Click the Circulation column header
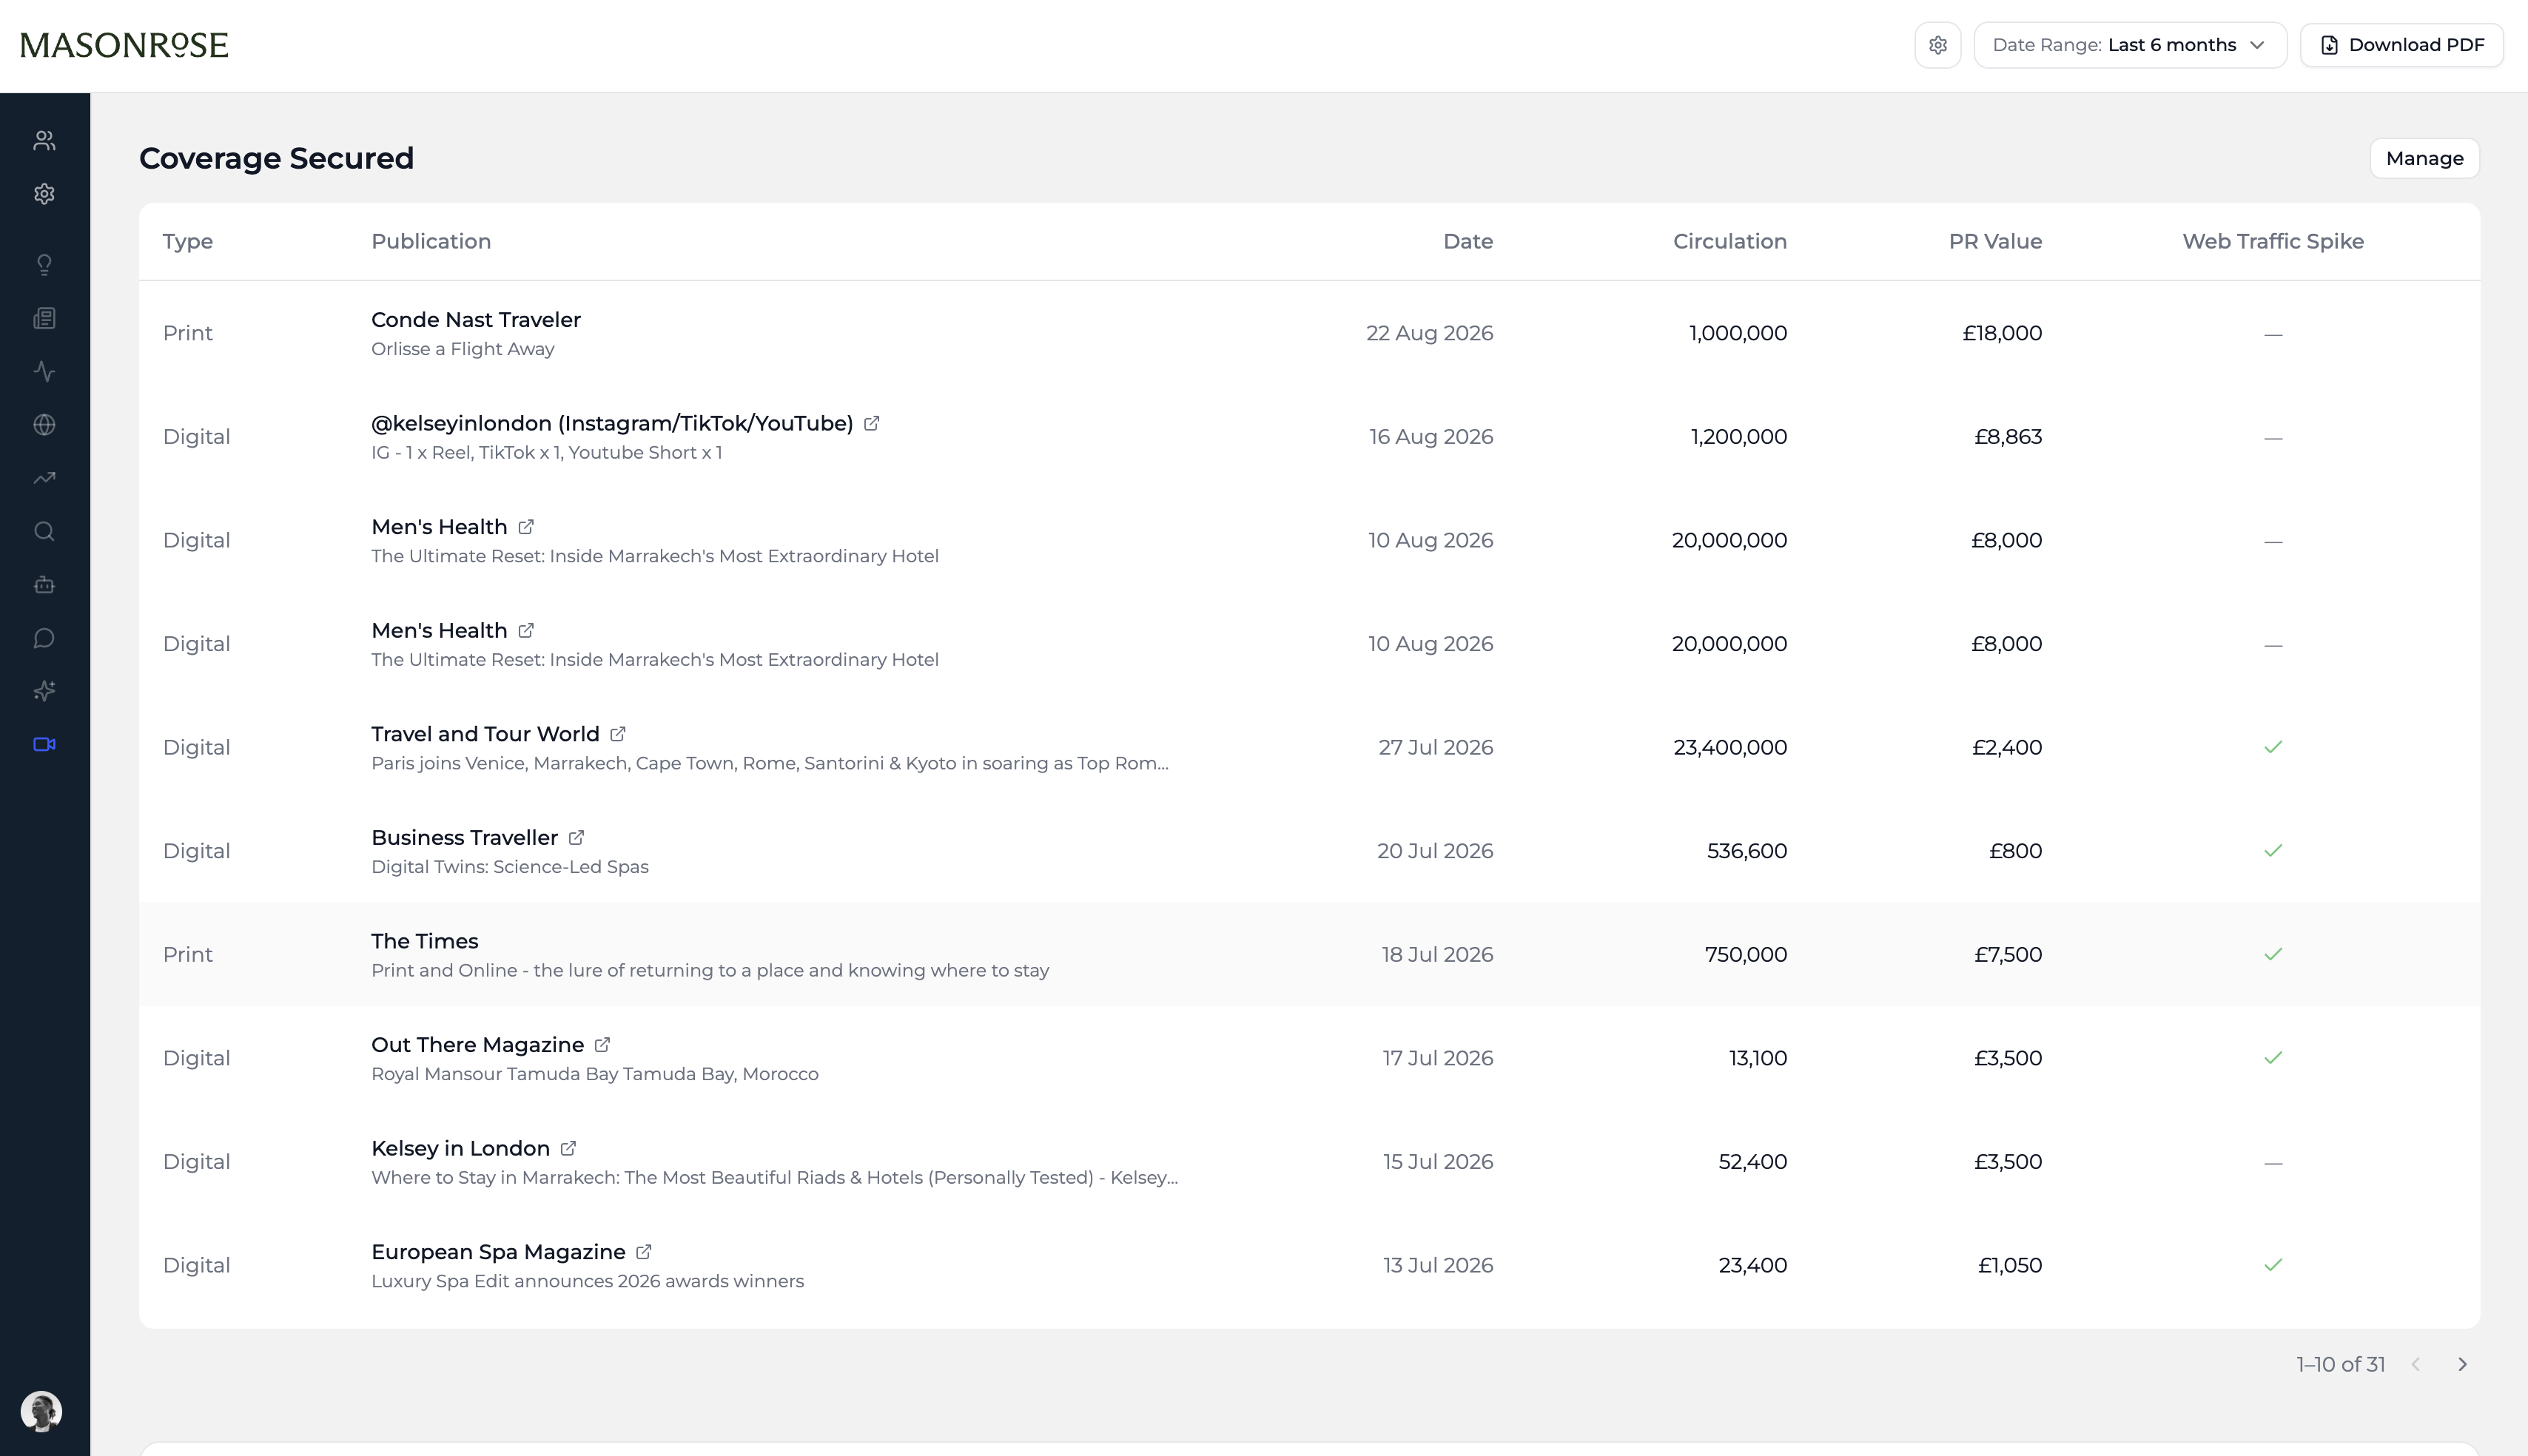This screenshot has height=1456, width=2528. click(x=1729, y=241)
